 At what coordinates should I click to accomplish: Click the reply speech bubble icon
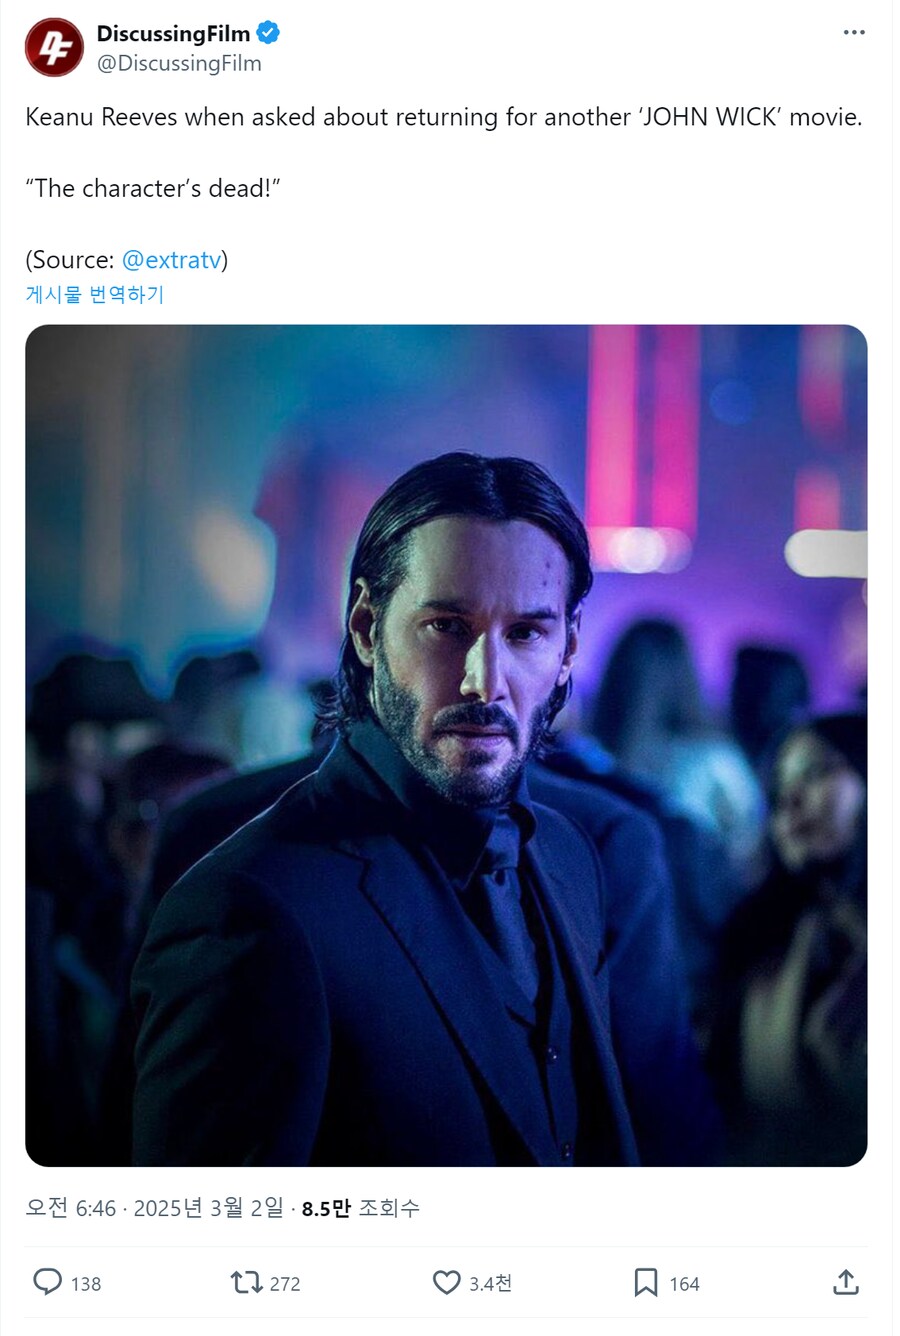click(47, 1282)
